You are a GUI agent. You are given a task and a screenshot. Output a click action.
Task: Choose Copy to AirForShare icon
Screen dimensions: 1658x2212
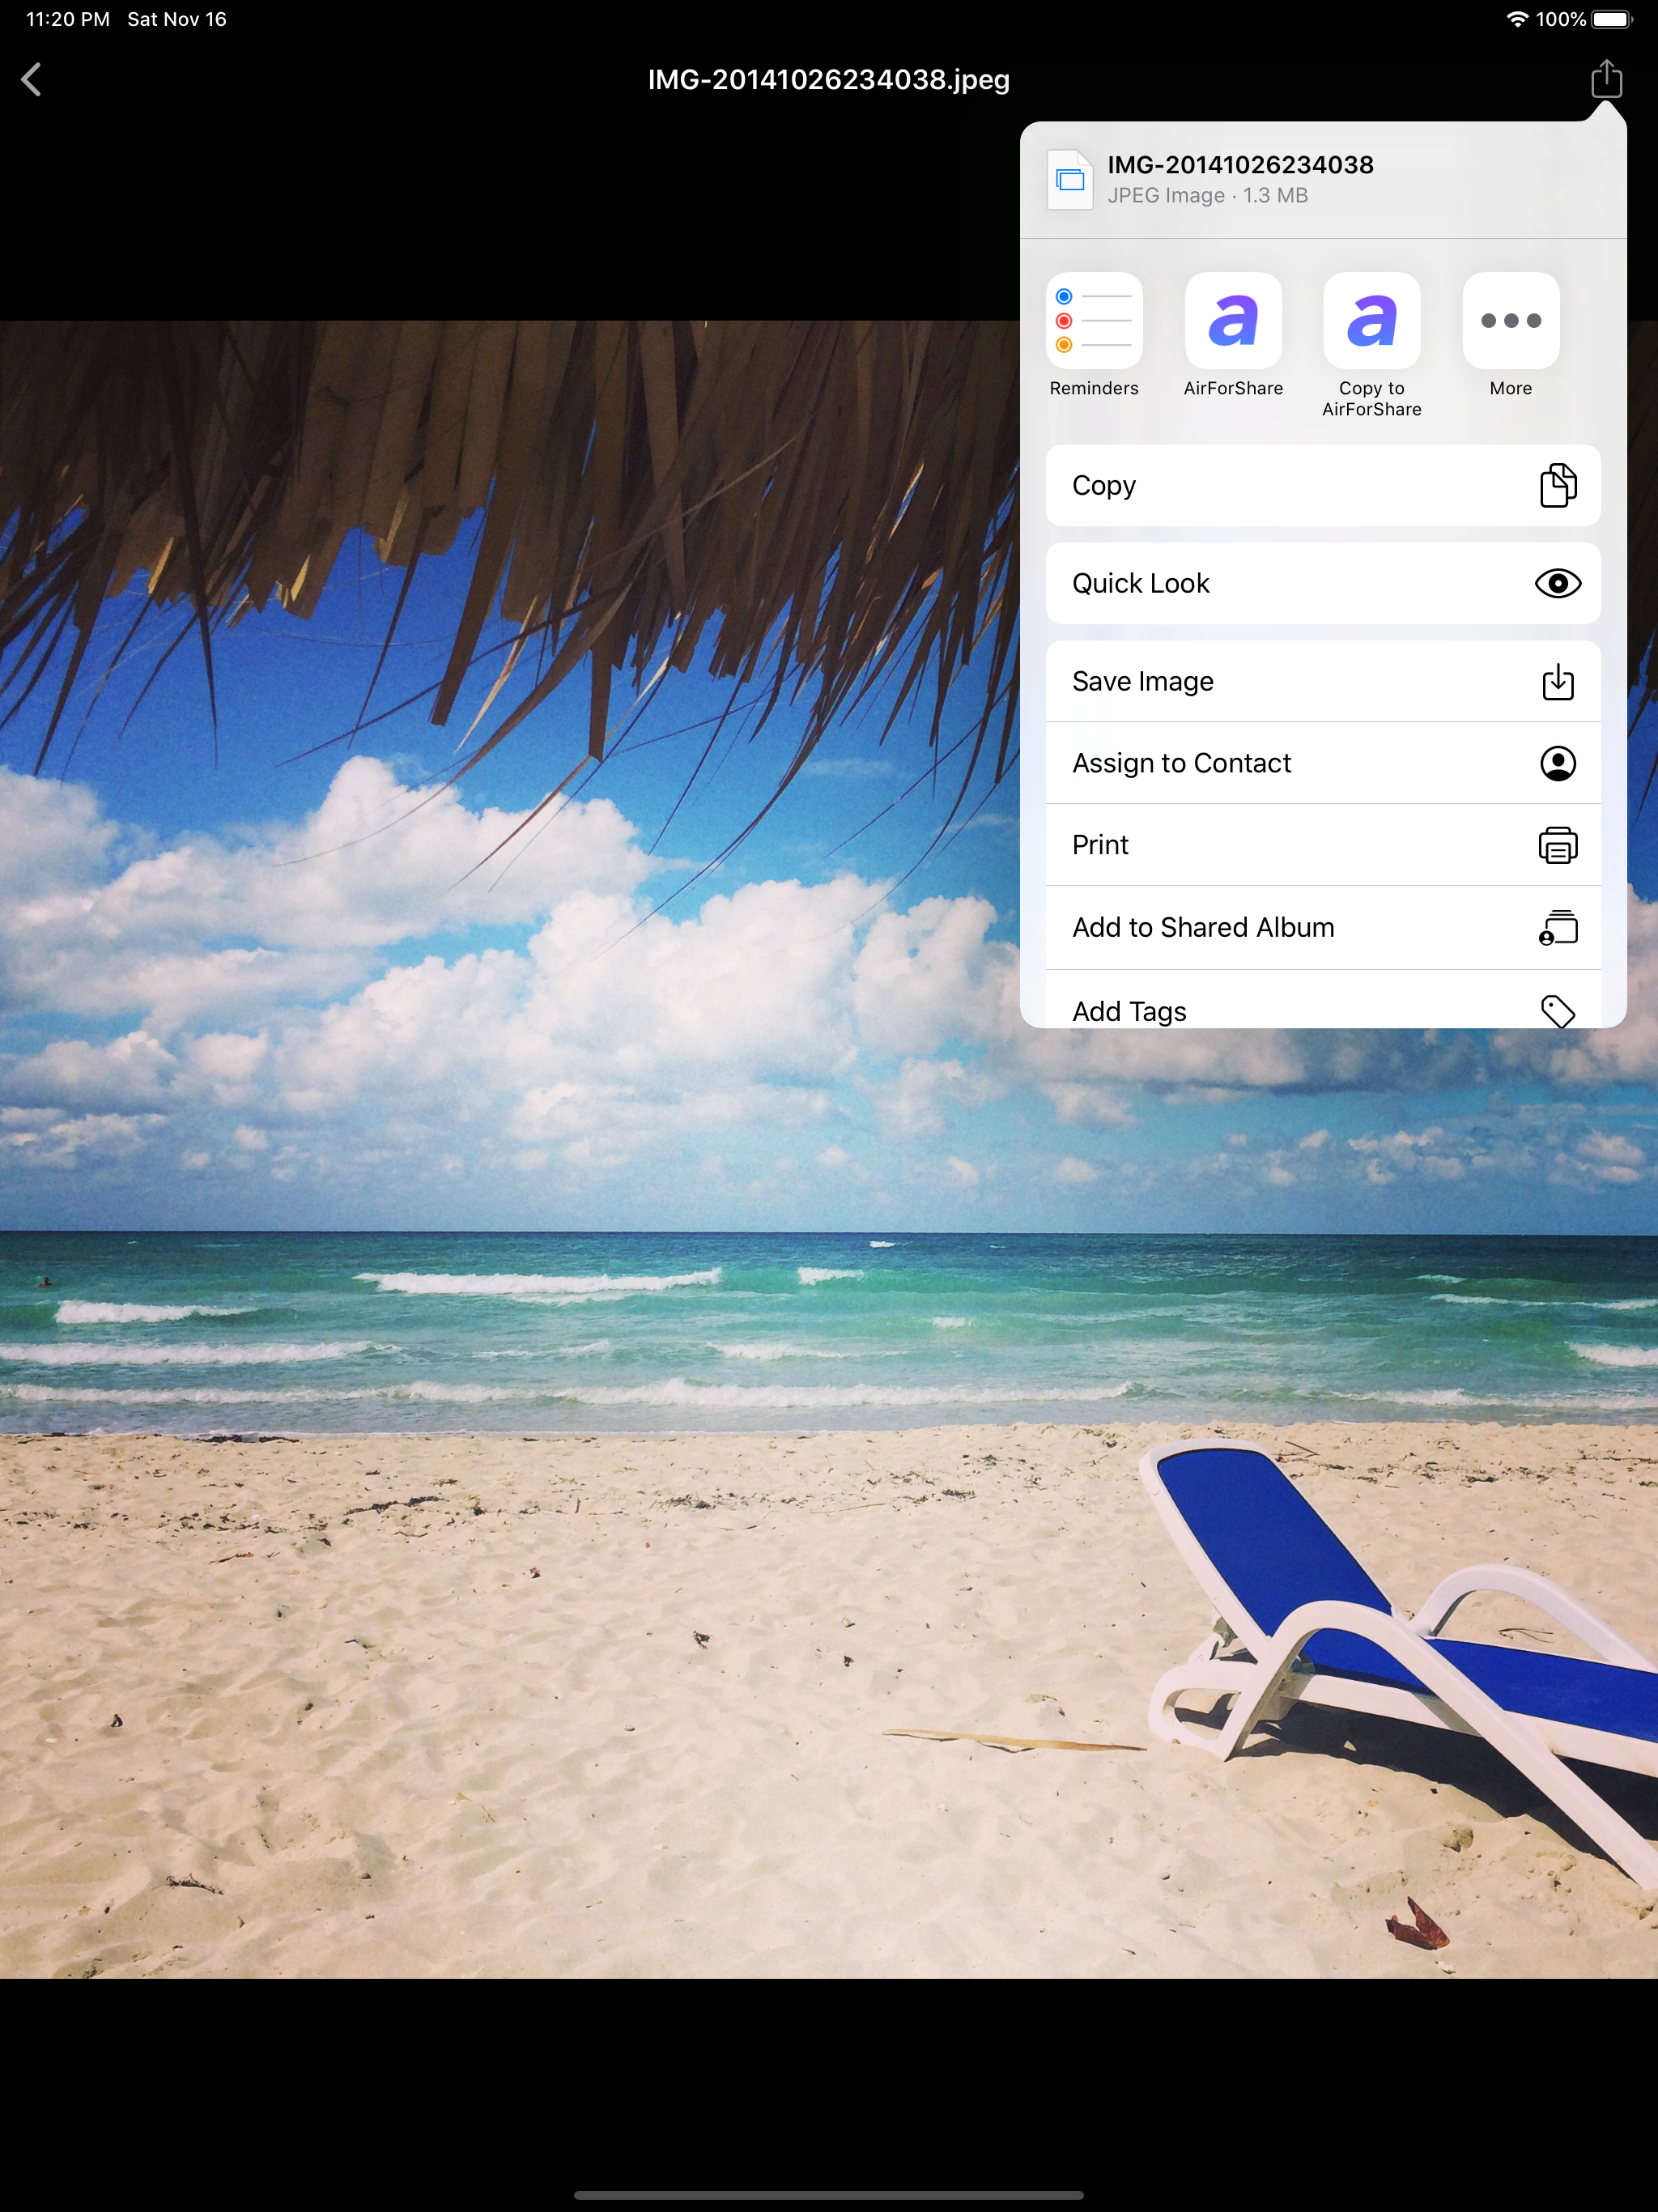click(x=1372, y=321)
